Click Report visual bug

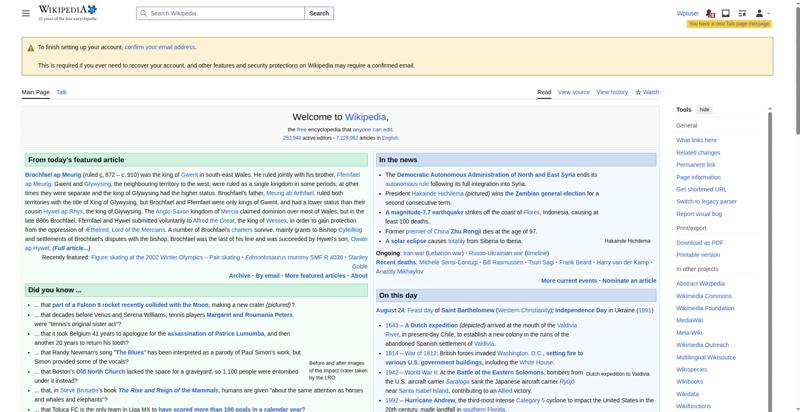click(699, 214)
